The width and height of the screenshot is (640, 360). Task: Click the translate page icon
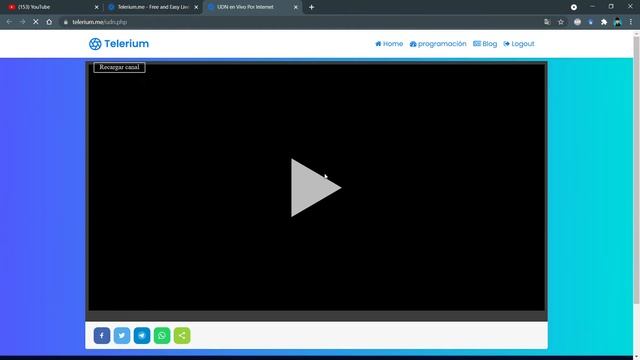pyautogui.click(x=547, y=22)
